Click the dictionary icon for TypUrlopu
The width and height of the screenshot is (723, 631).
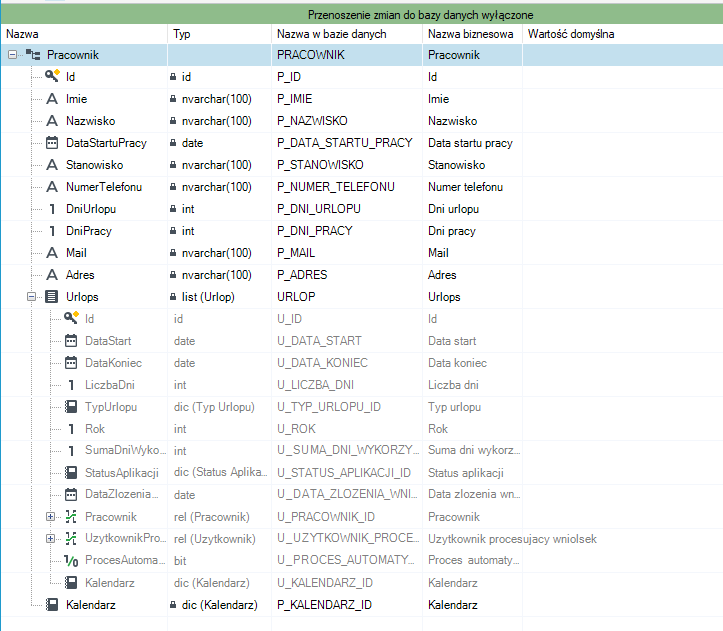(71, 406)
